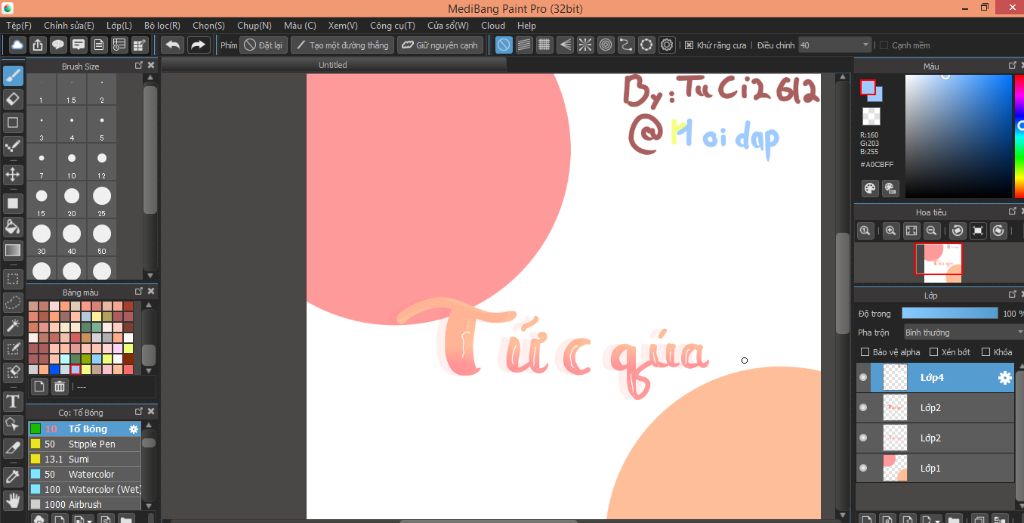Click the speech bubble icon in toolbar
The height and width of the screenshot is (523, 1024).
pos(58,45)
